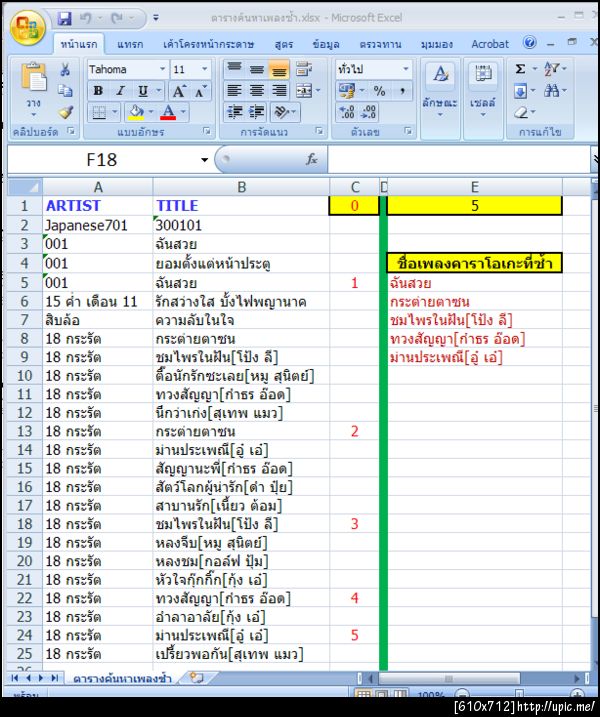
Task: Expand the Name Box dropdown arrow
Action: tap(204, 160)
